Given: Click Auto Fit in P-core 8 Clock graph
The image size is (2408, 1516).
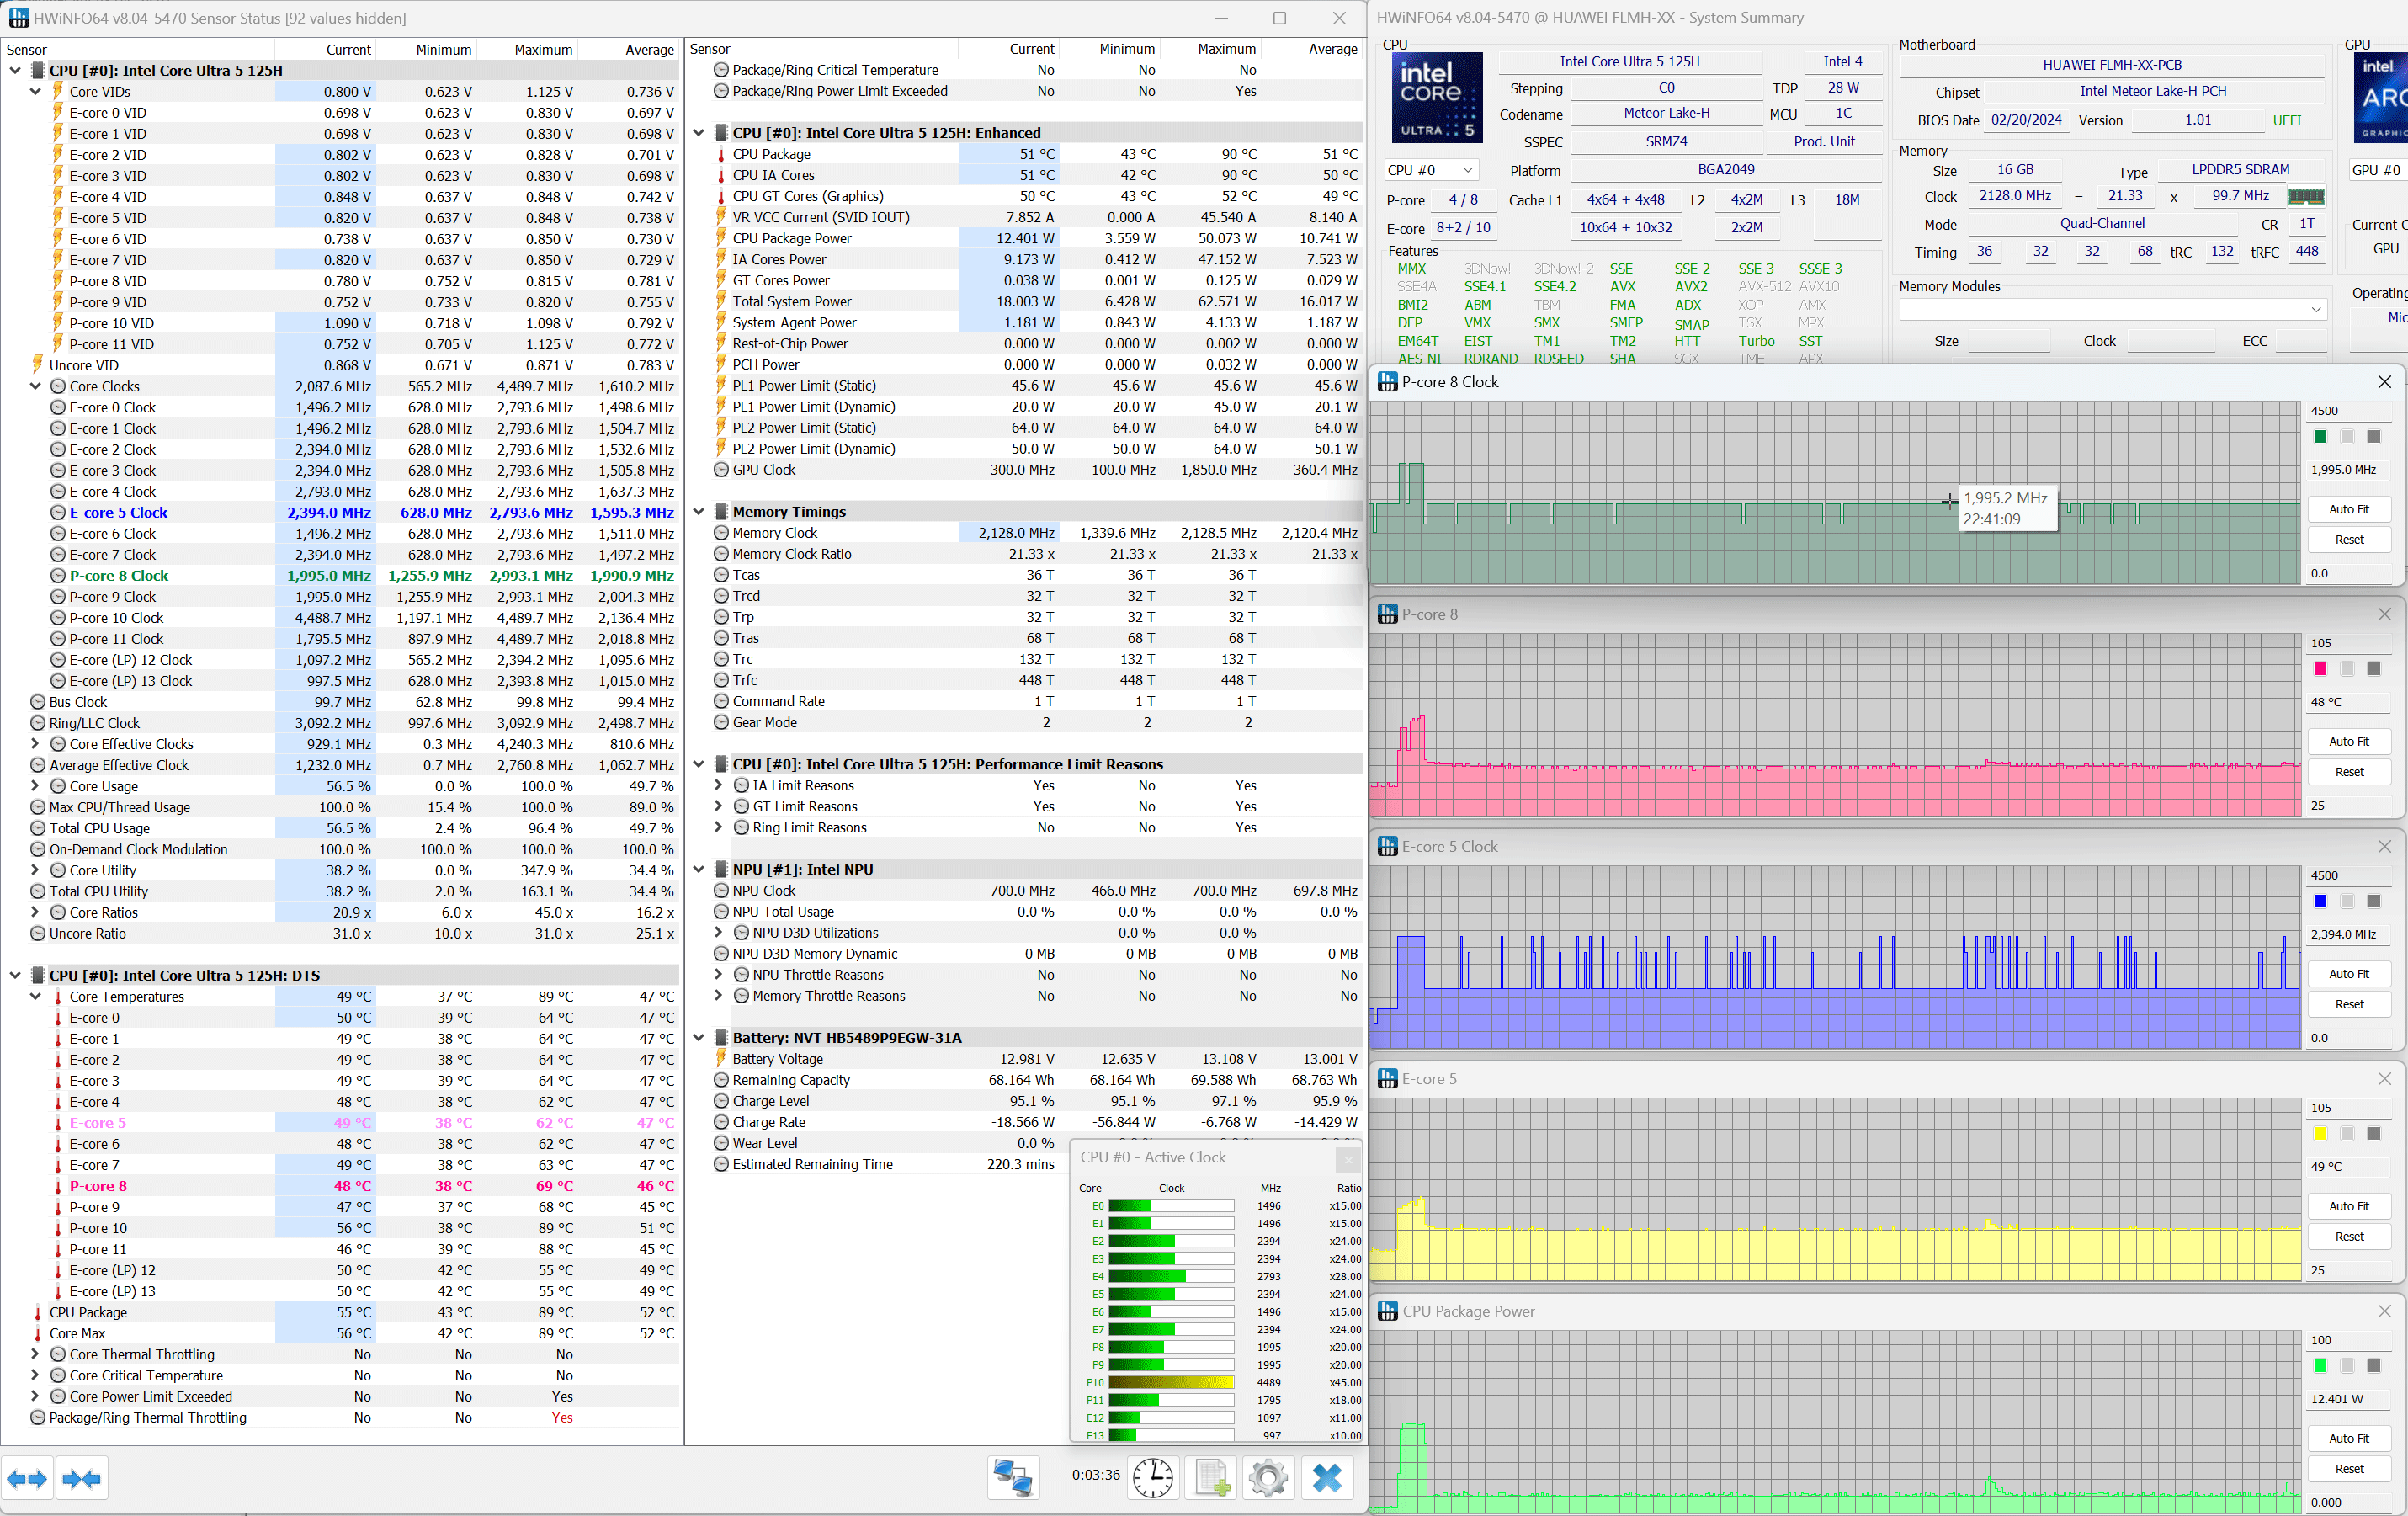Looking at the screenshot, I should coord(2348,509).
